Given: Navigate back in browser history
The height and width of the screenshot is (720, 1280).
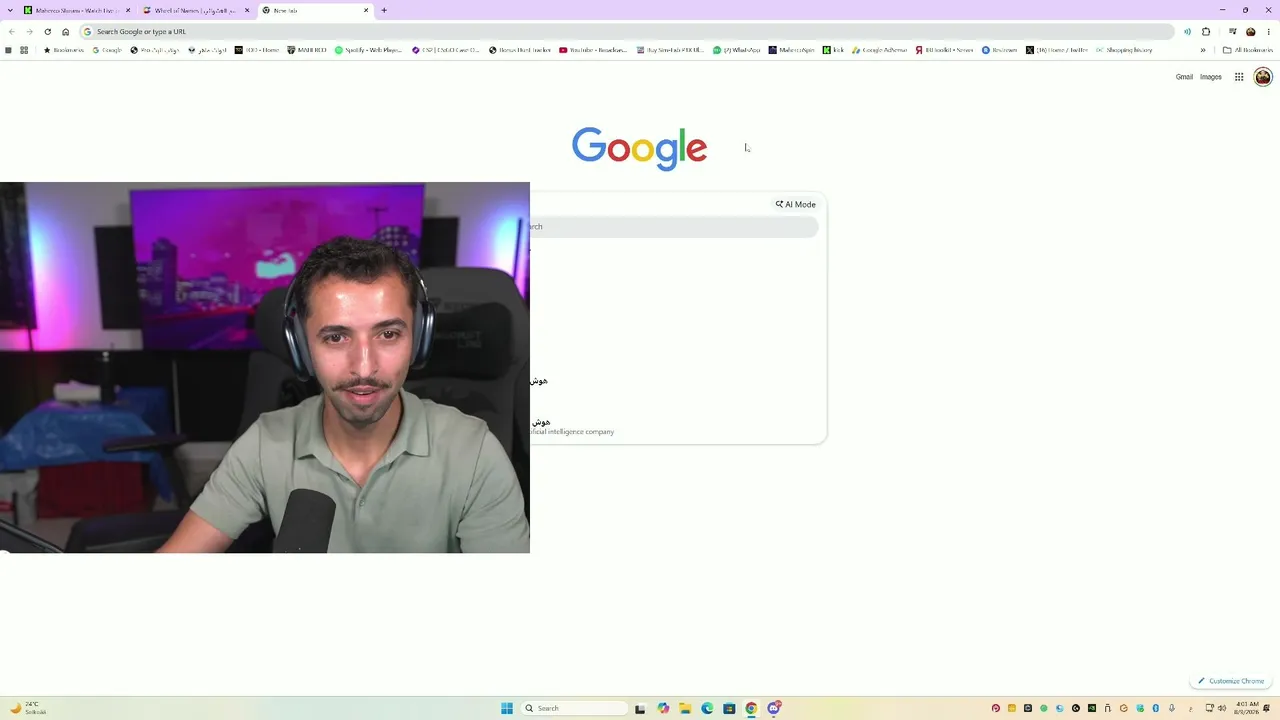Looking at the screenshot, I should (12, 32).
